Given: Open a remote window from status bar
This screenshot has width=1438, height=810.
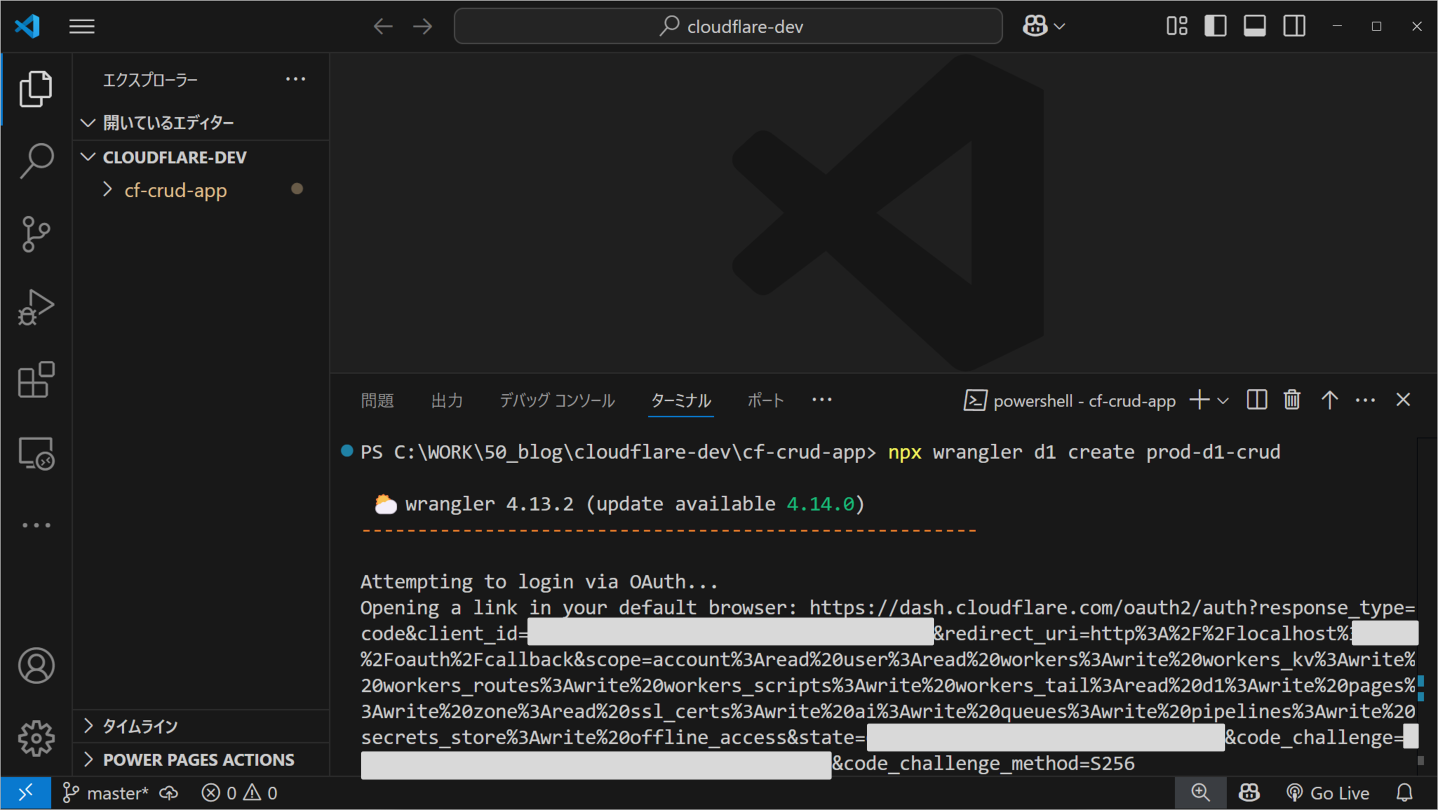Looking at the screenshot, I should (25, 792).
